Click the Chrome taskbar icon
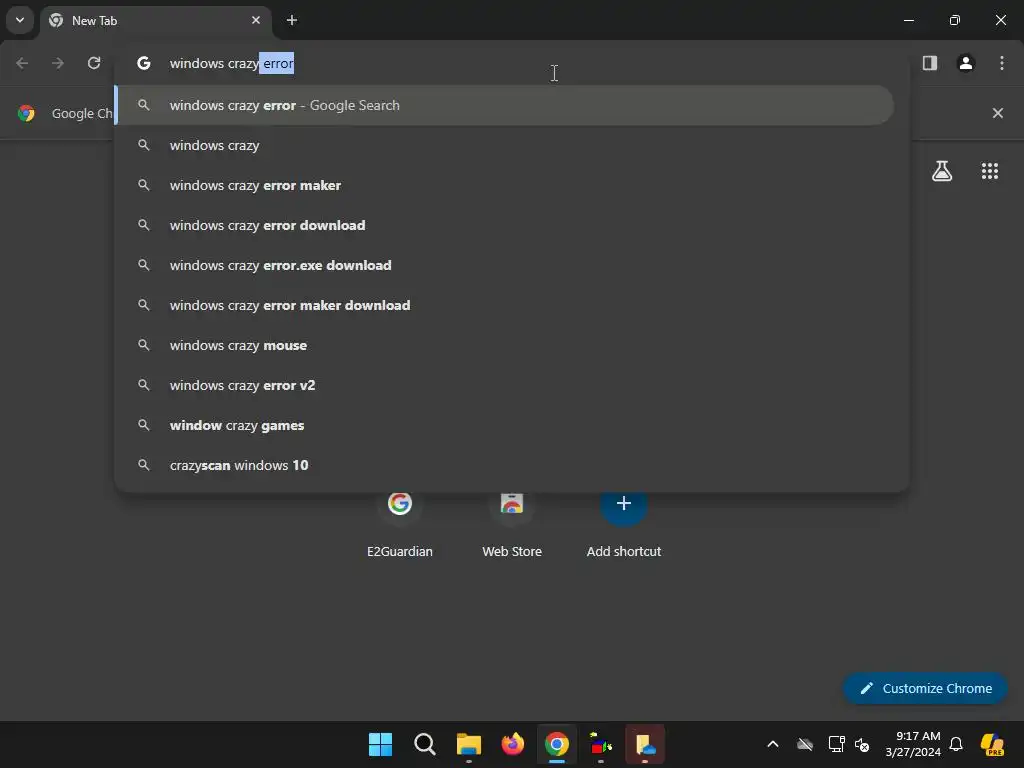1024x768 pixels. pyautogui.click(x=556, y=744)
